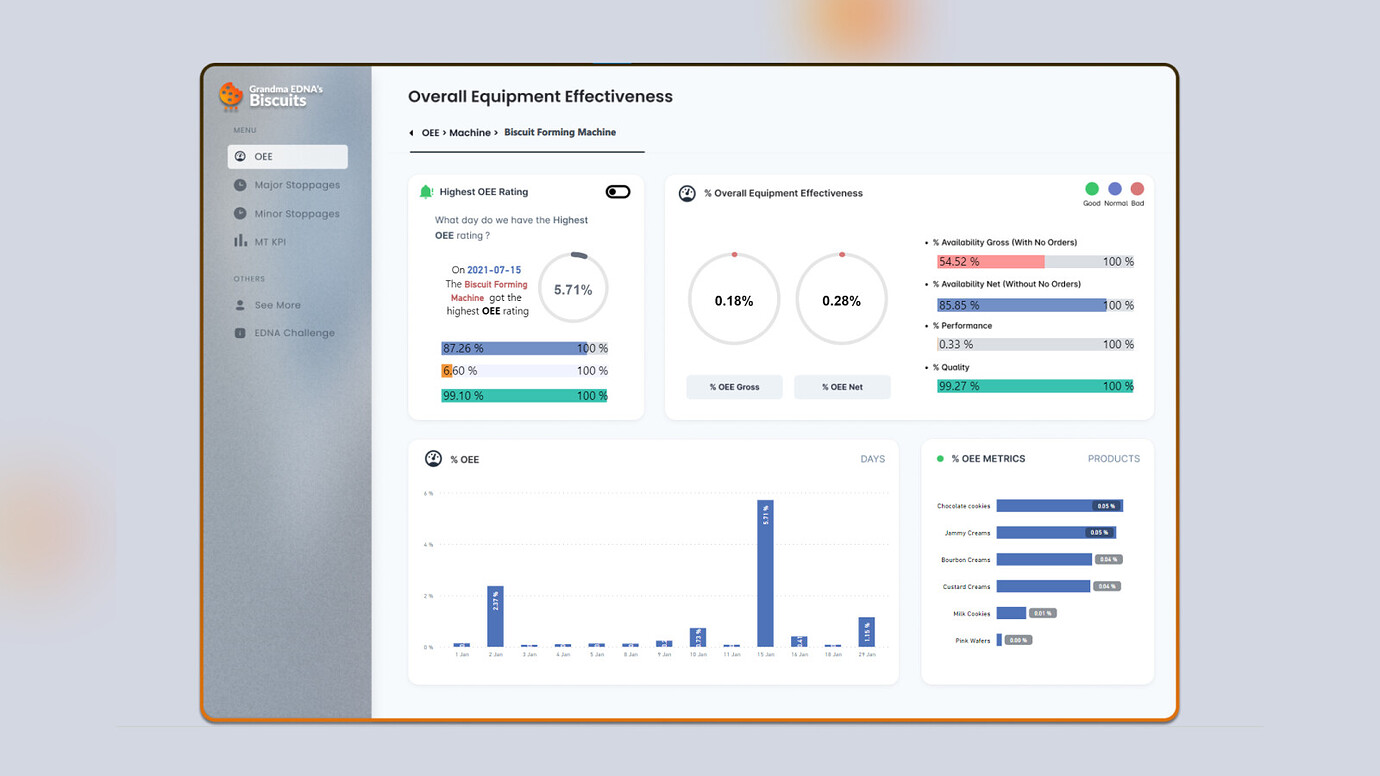Click the red Bad legend dot

(x=1137, y=188)
